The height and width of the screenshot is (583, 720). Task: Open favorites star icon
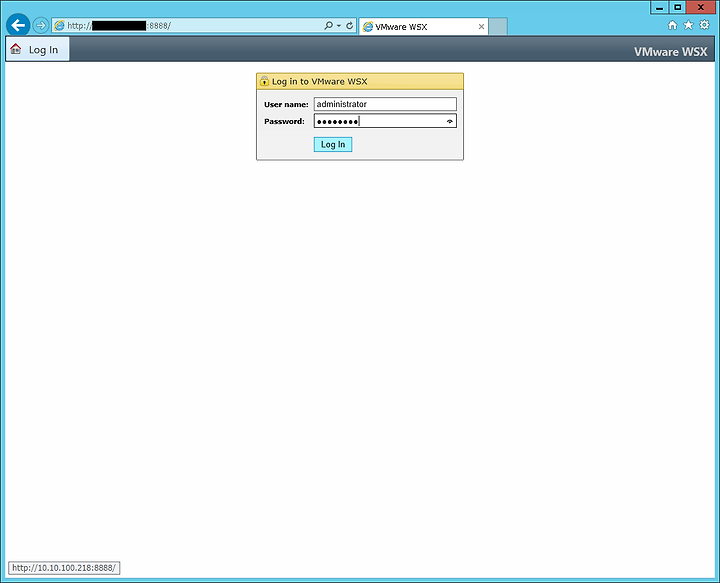click(688, 25)
